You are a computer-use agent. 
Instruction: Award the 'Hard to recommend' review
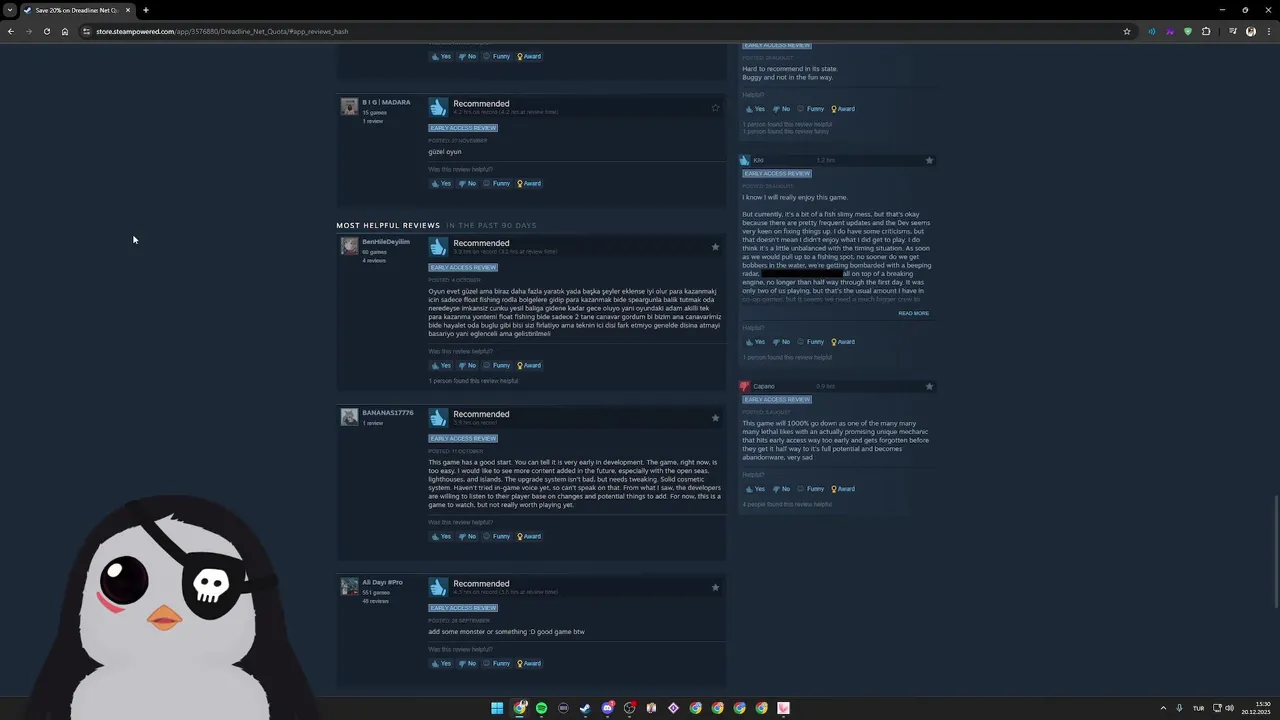point(843,109)
